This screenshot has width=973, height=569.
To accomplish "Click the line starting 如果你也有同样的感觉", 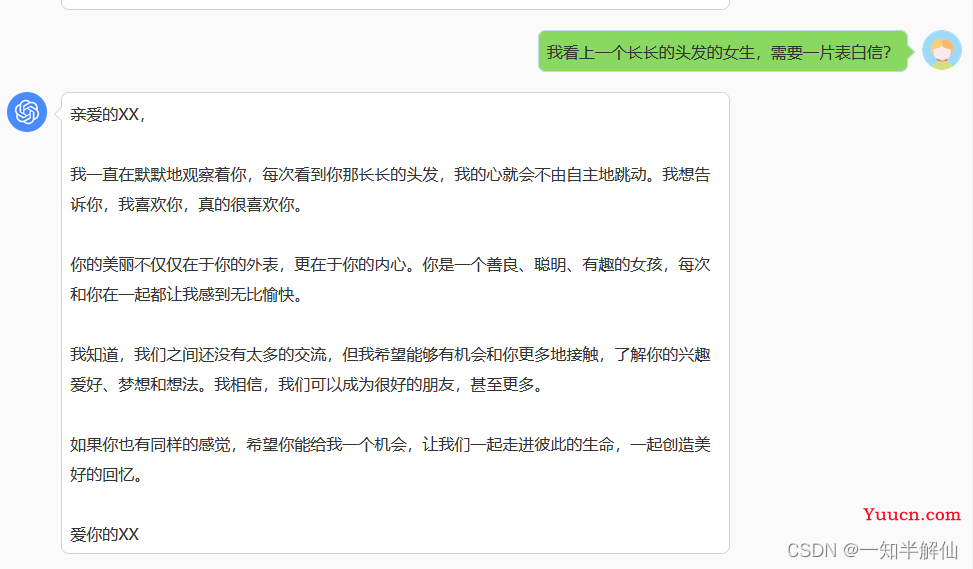I will tap(390, 444).
